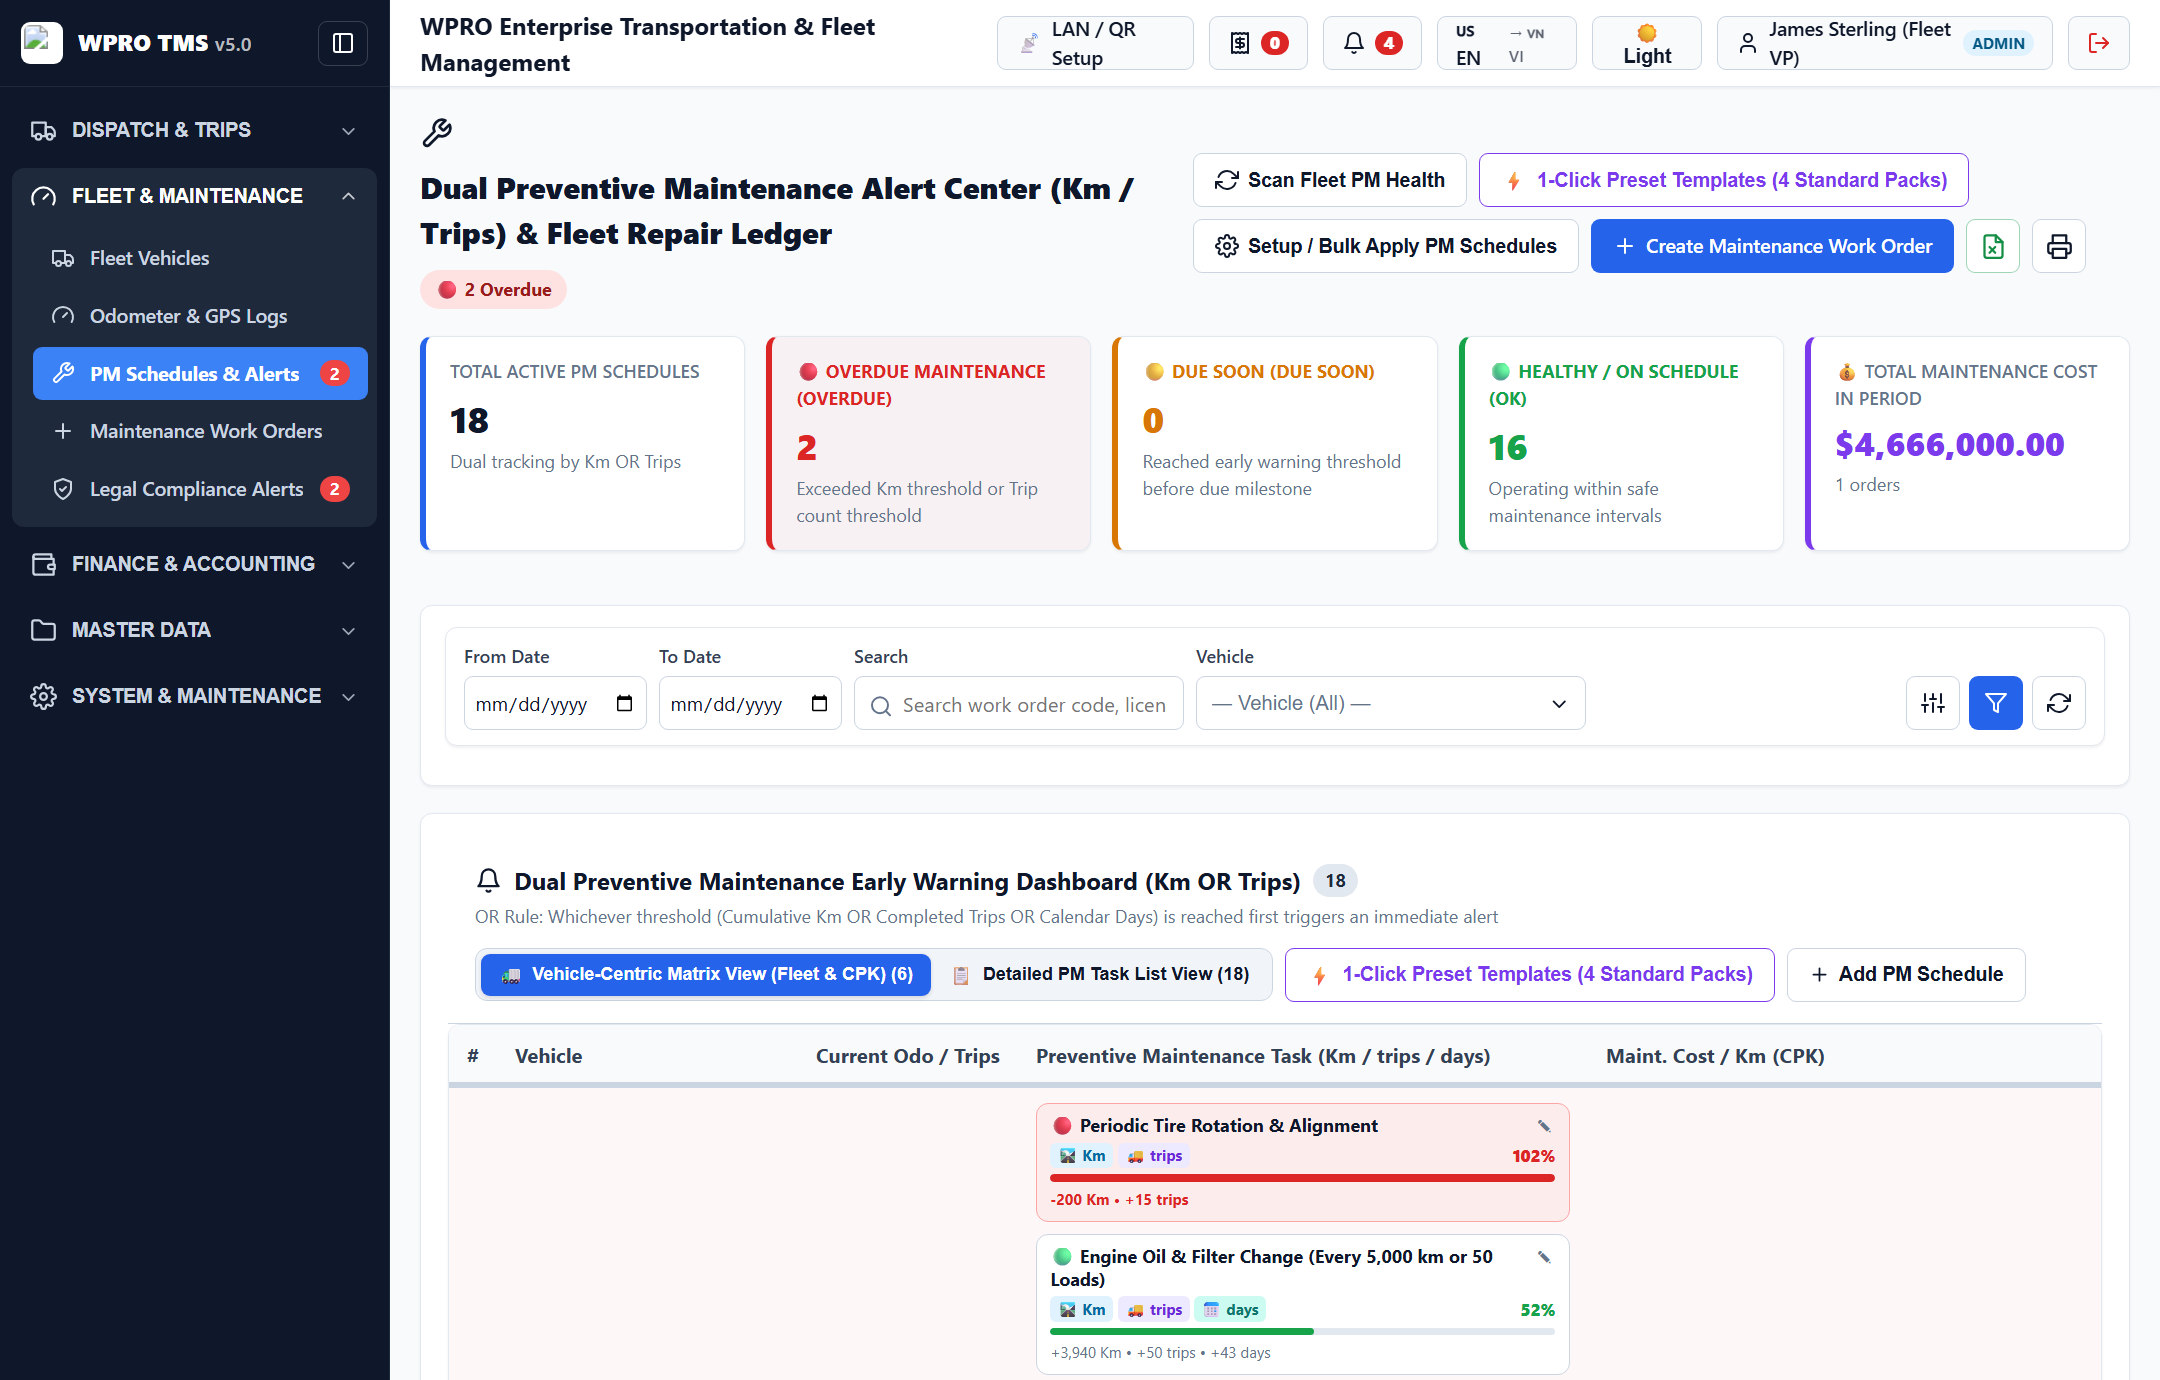The height and width of the screenshot is (1380, 2160).
Task: Click the From Date field
Action: (555, 703)
